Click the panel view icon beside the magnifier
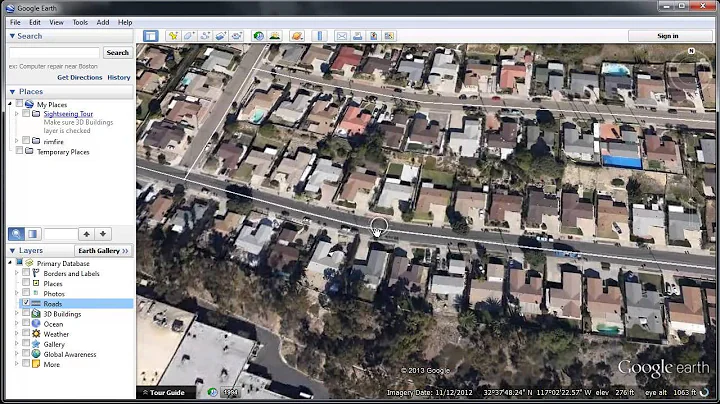Image resolution: width=720 pixels, height=404 pixels. [33, 234]
